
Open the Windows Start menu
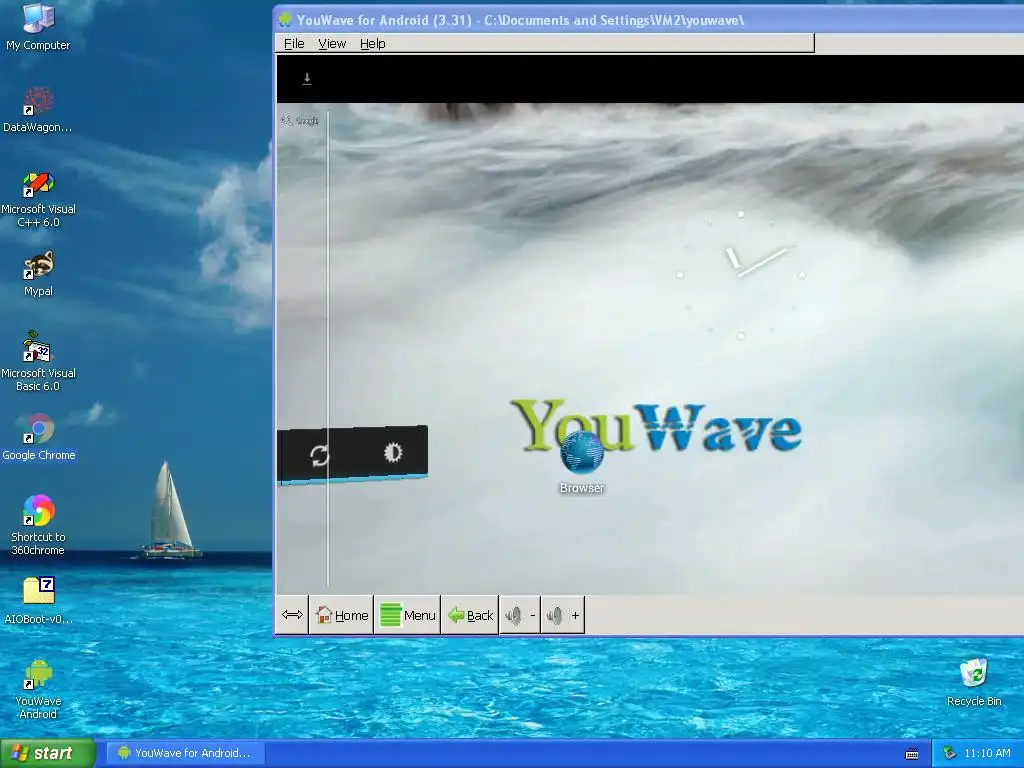[x=47, y=754]
